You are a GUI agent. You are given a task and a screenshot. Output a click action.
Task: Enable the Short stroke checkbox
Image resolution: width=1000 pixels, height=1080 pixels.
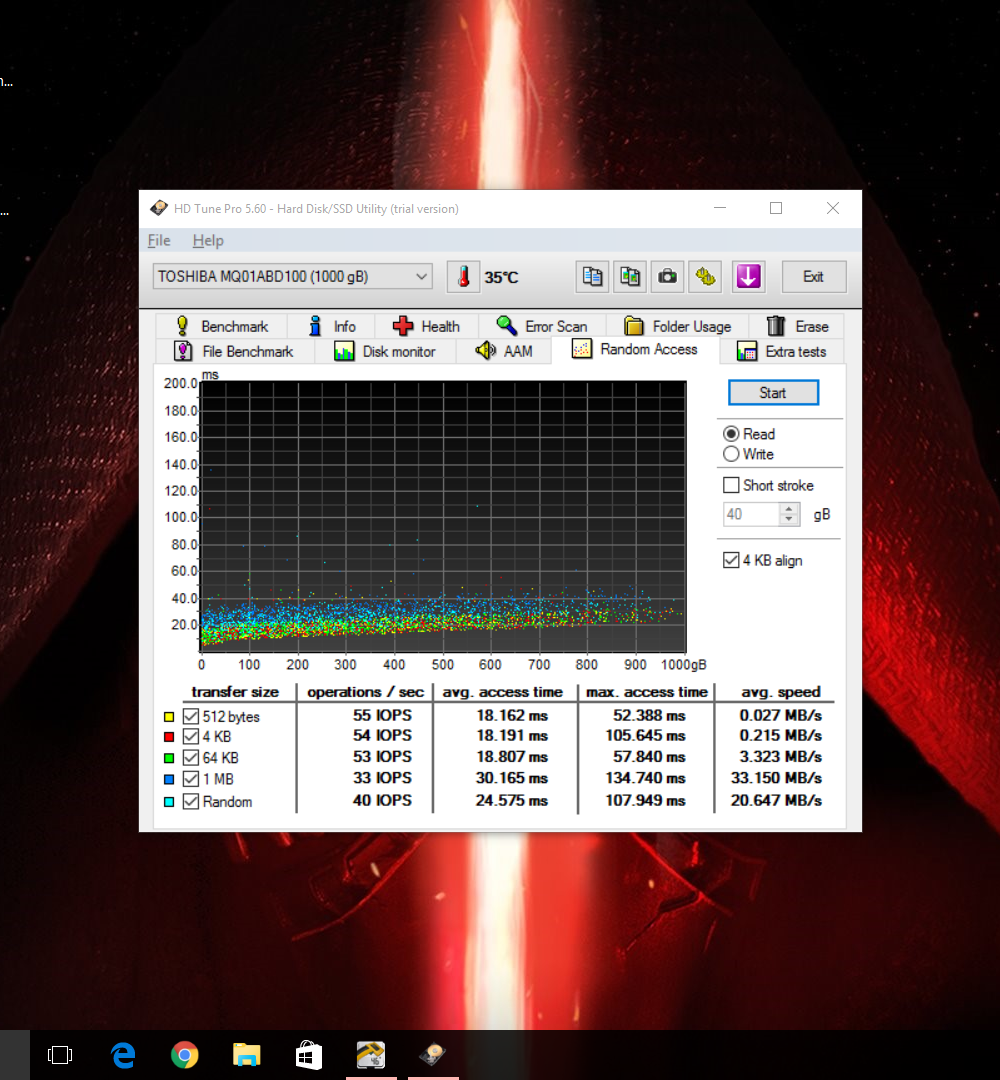point(731,485)
